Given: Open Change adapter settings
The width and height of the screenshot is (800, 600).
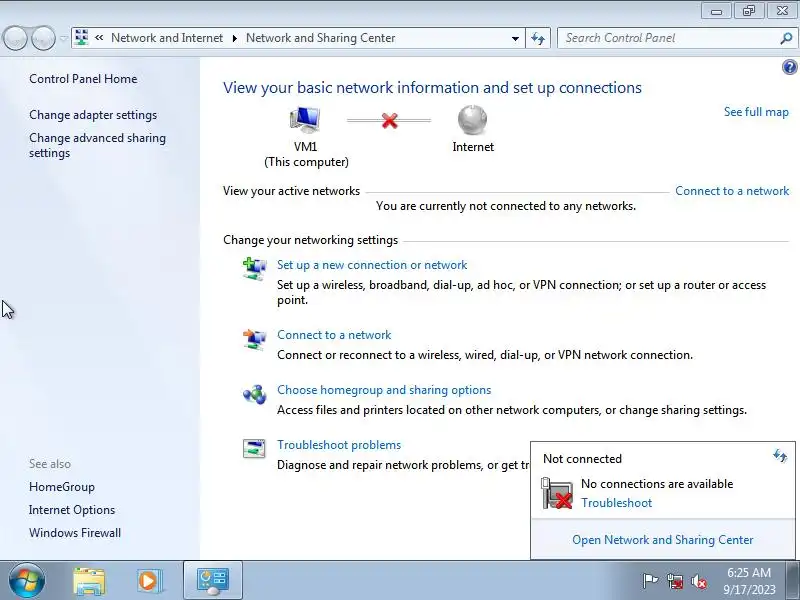Looking at the screenshot, I should 93,115.
